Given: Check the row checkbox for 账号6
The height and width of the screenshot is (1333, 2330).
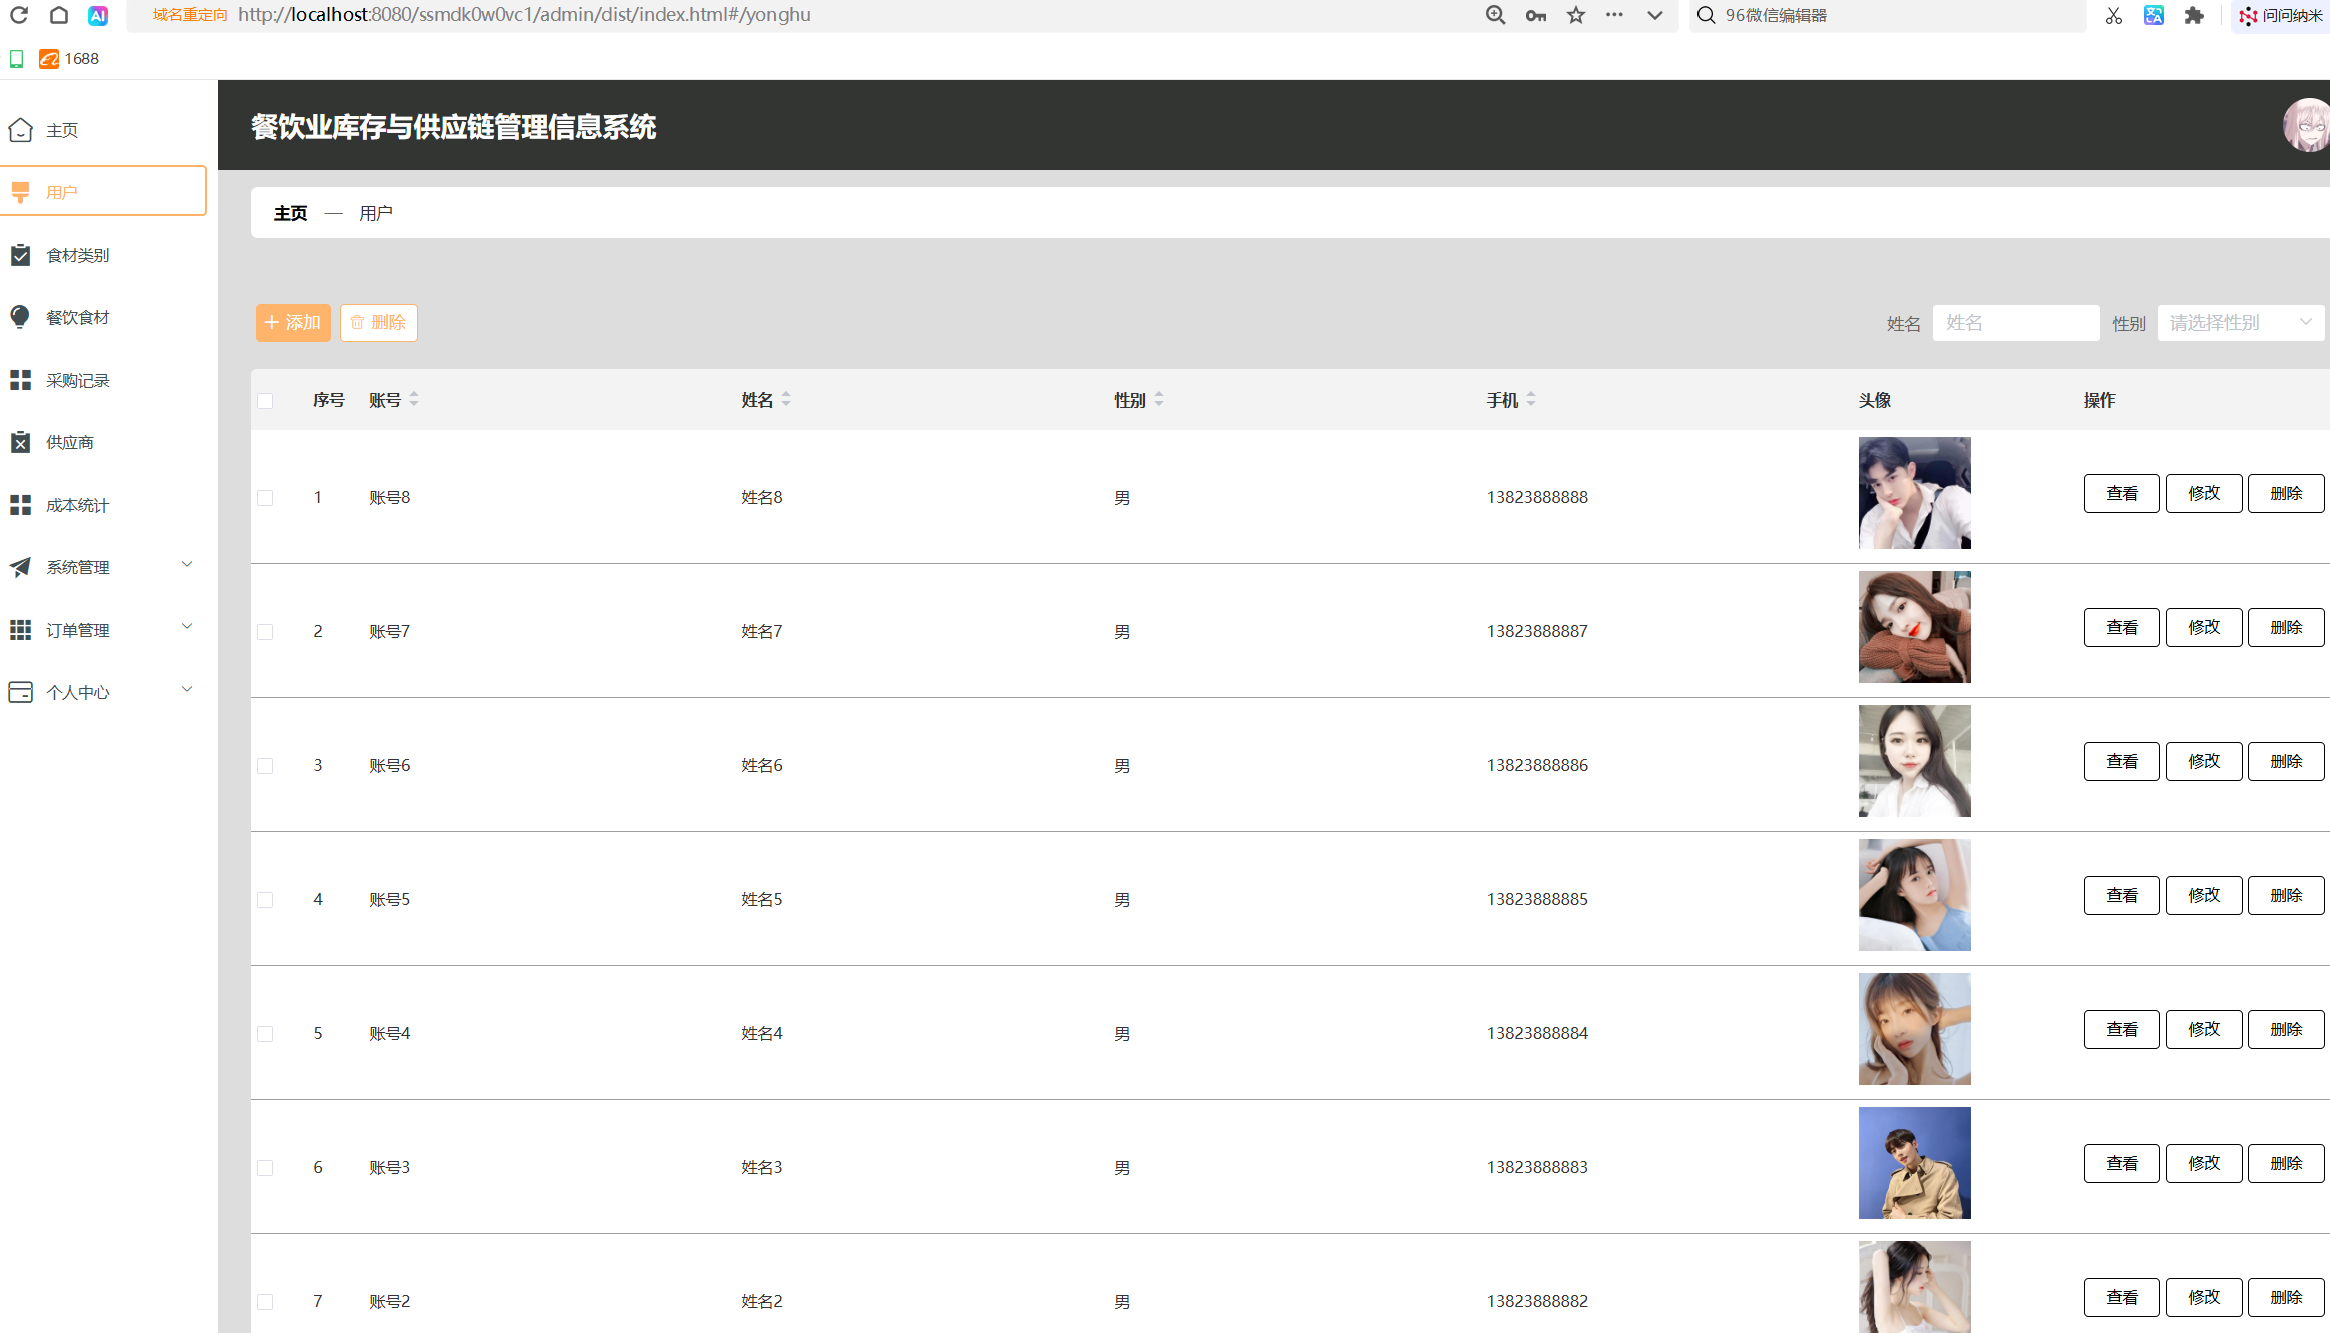Looking at the screenshot, I should pyautogui.click(x=265, y=766).
